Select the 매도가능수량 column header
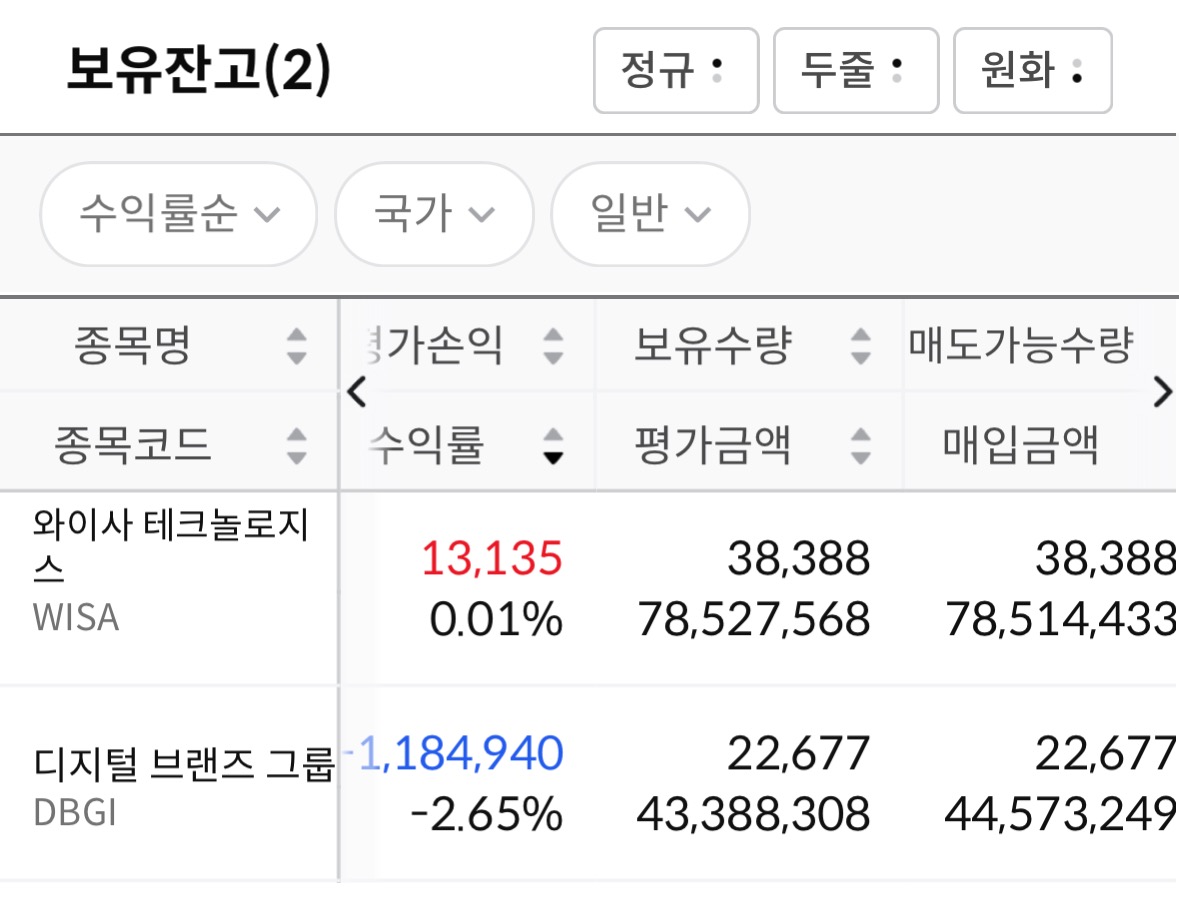This screenshot has width=1179, height=905. point(1020,345)
